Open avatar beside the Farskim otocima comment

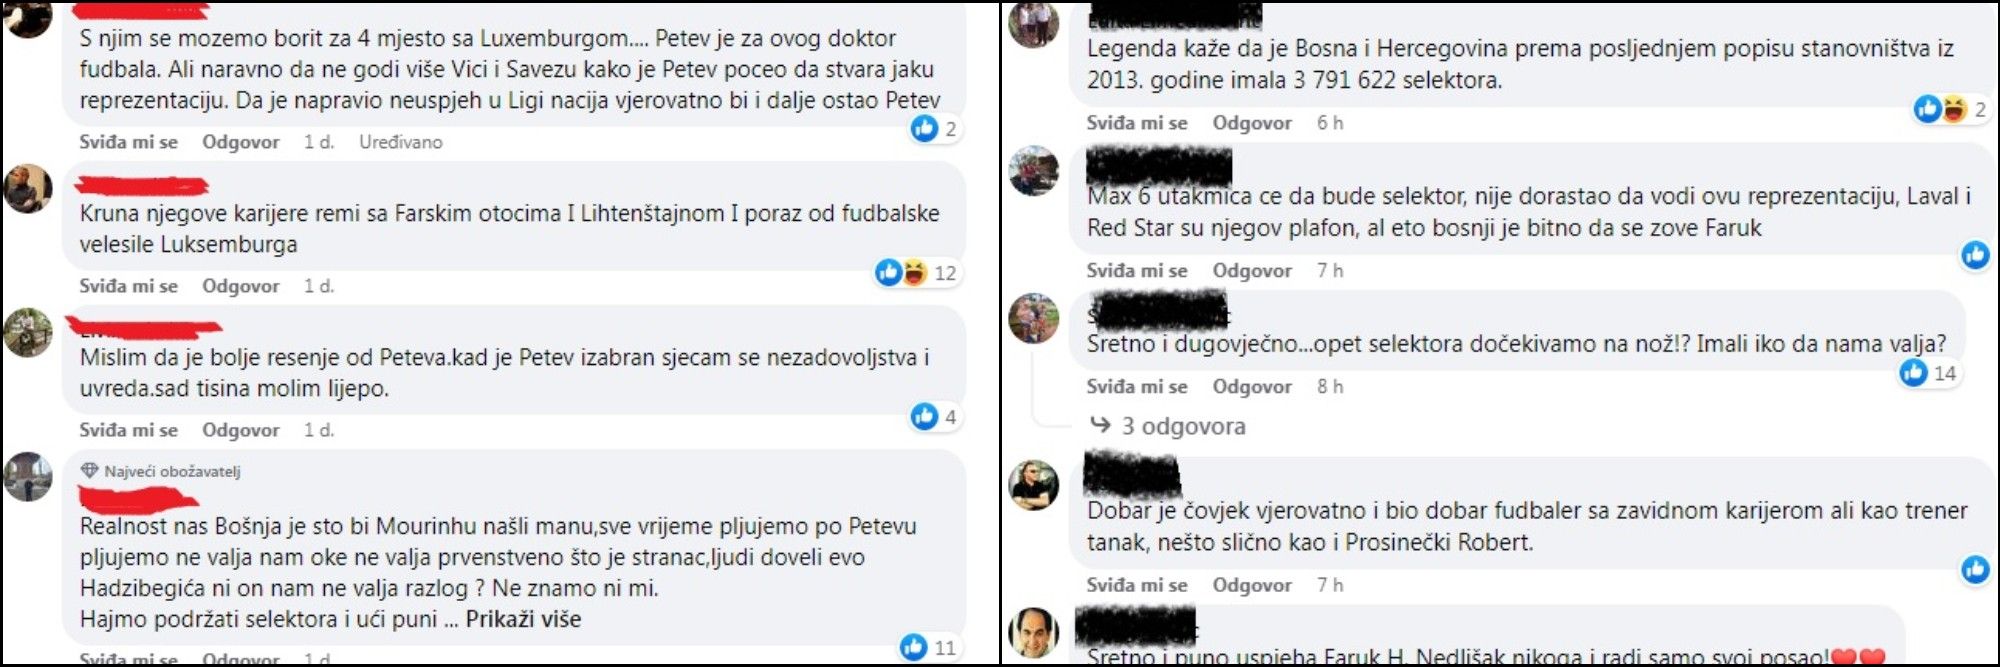(28, 189)
